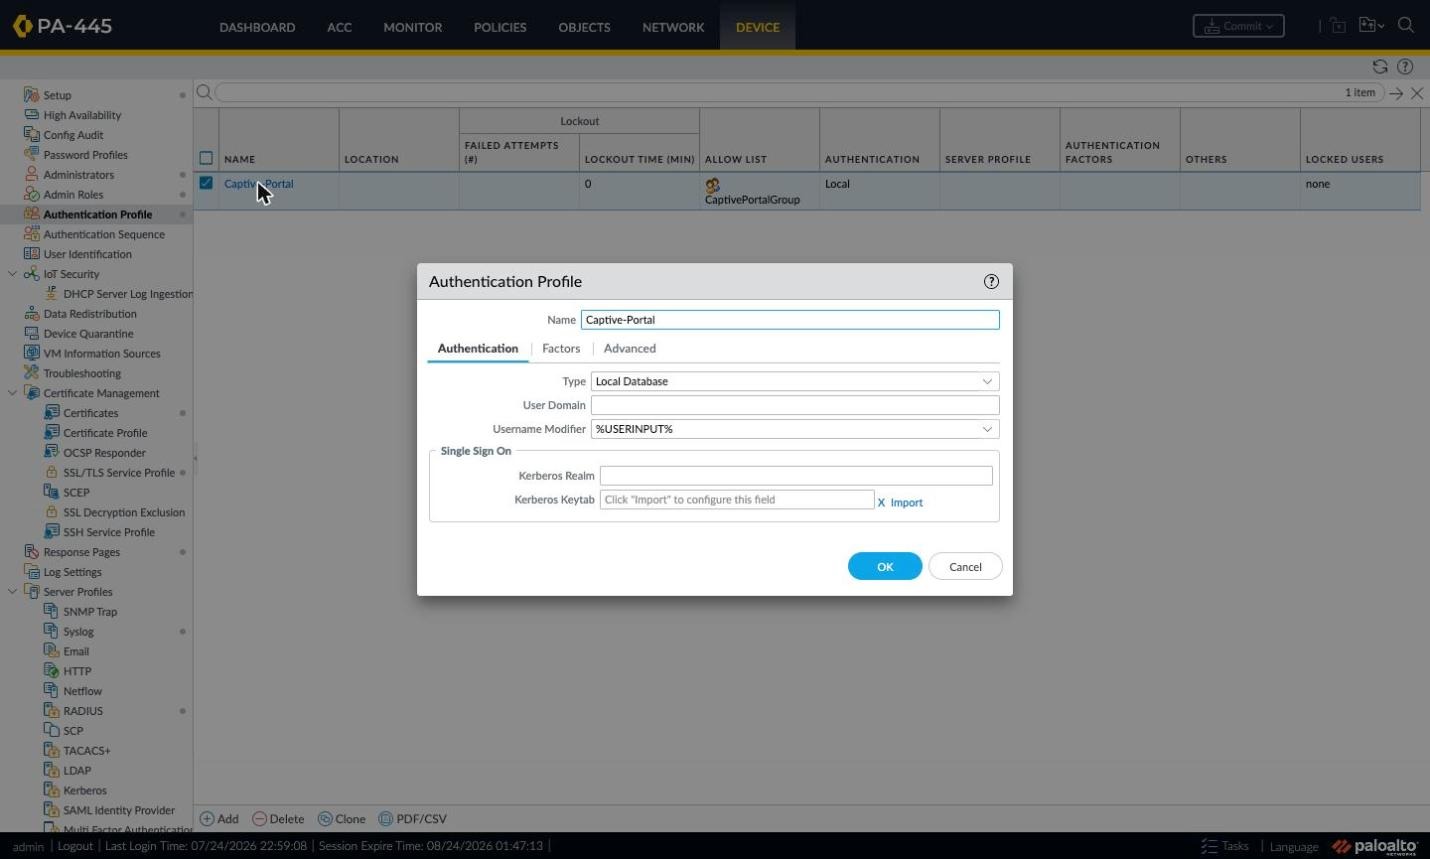1430x859 pixels.
Task: Apply the filter with the arrow icon
Action: pos(1396,93)
